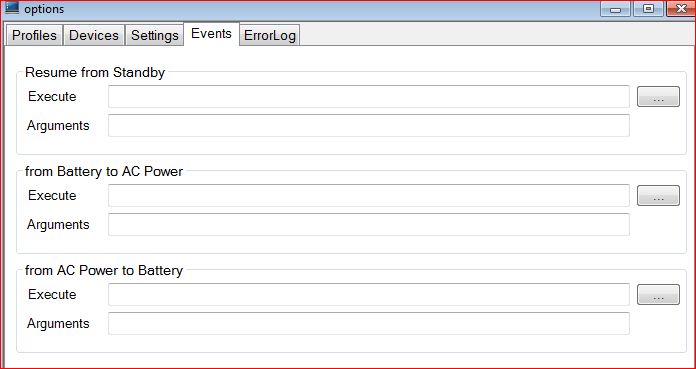The height and width of the screenshot is (369, 696).
Task: Click the 'from AC Power to Battery' group label
Action: 104,270
